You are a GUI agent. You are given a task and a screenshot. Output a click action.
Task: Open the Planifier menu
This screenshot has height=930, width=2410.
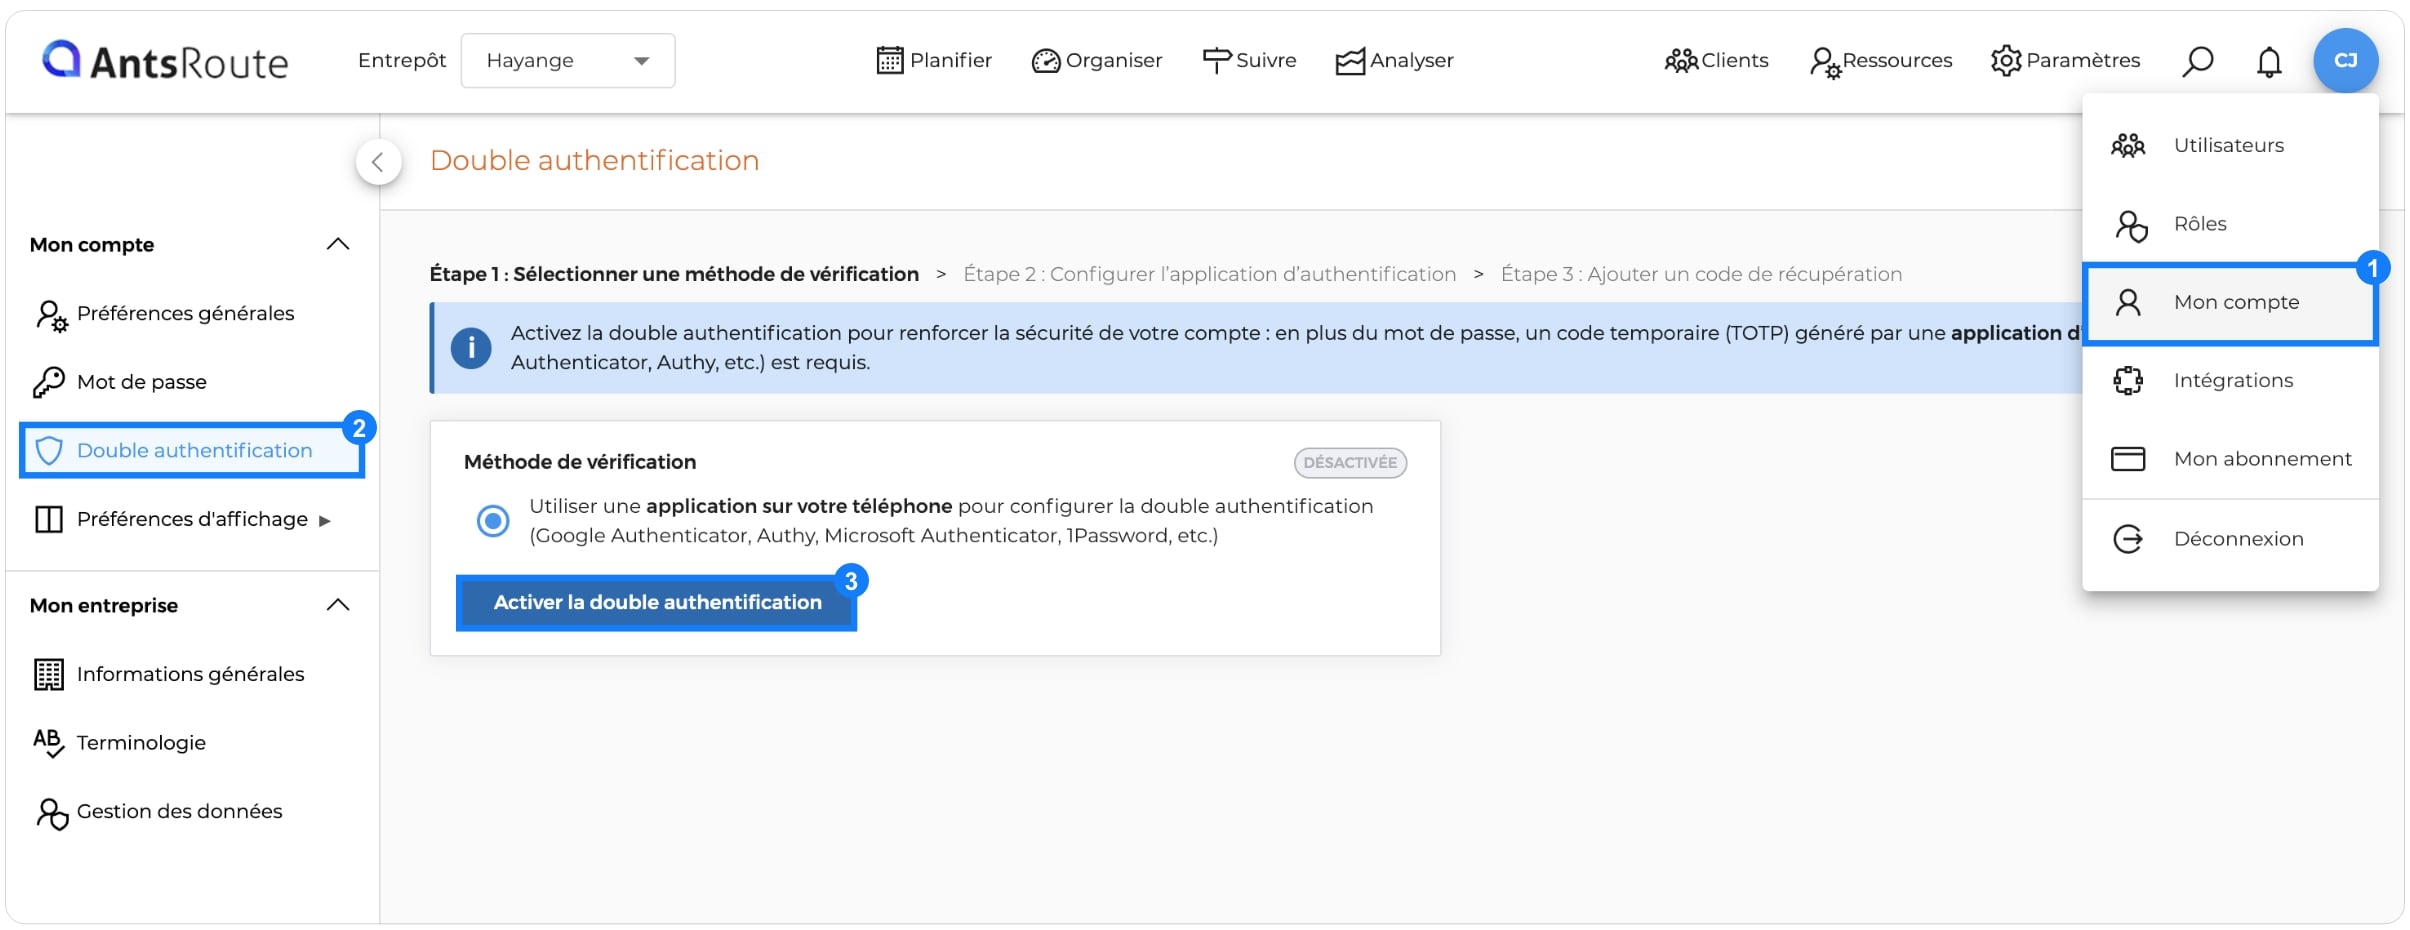(934, 61)
